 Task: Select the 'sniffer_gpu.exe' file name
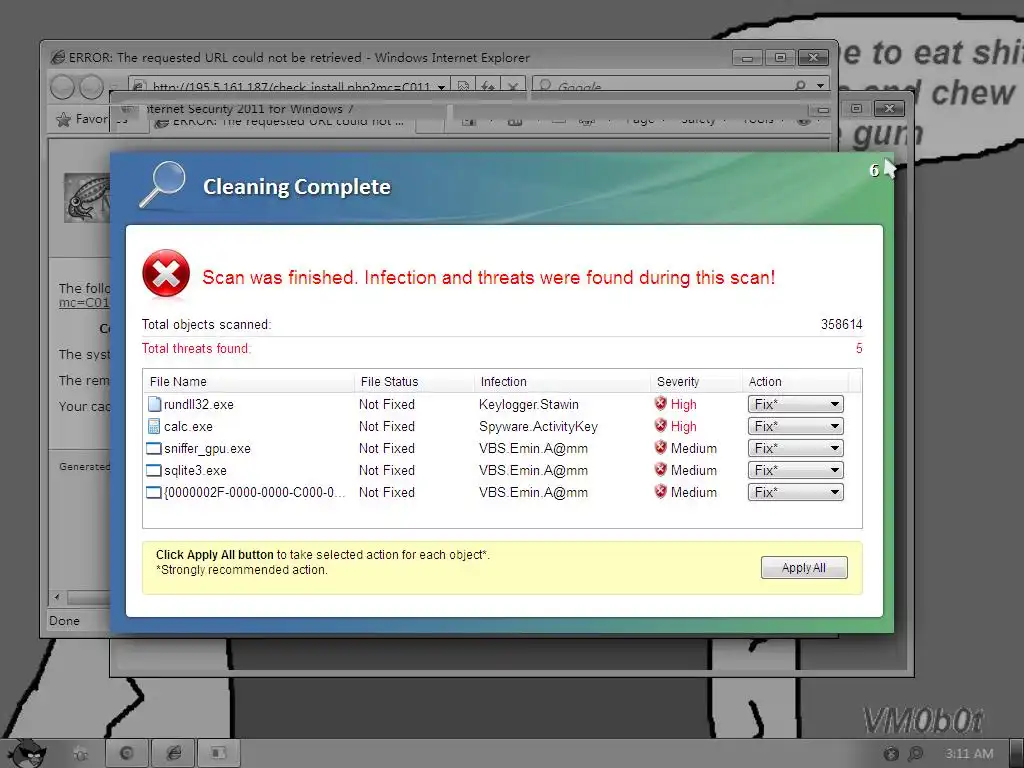click(207, 449)
